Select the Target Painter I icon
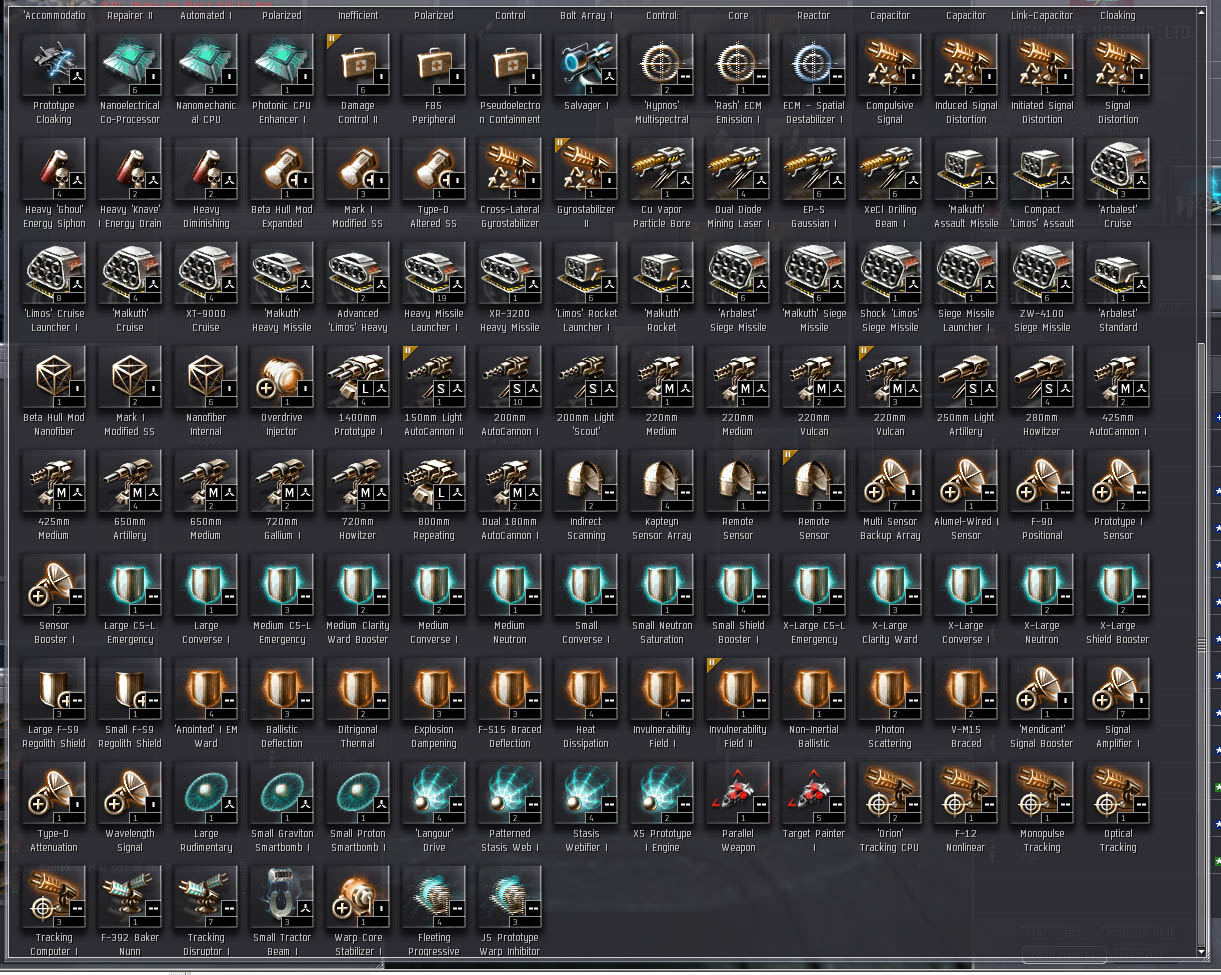The height and width of the screenshot is (975, 1221). 814,794
